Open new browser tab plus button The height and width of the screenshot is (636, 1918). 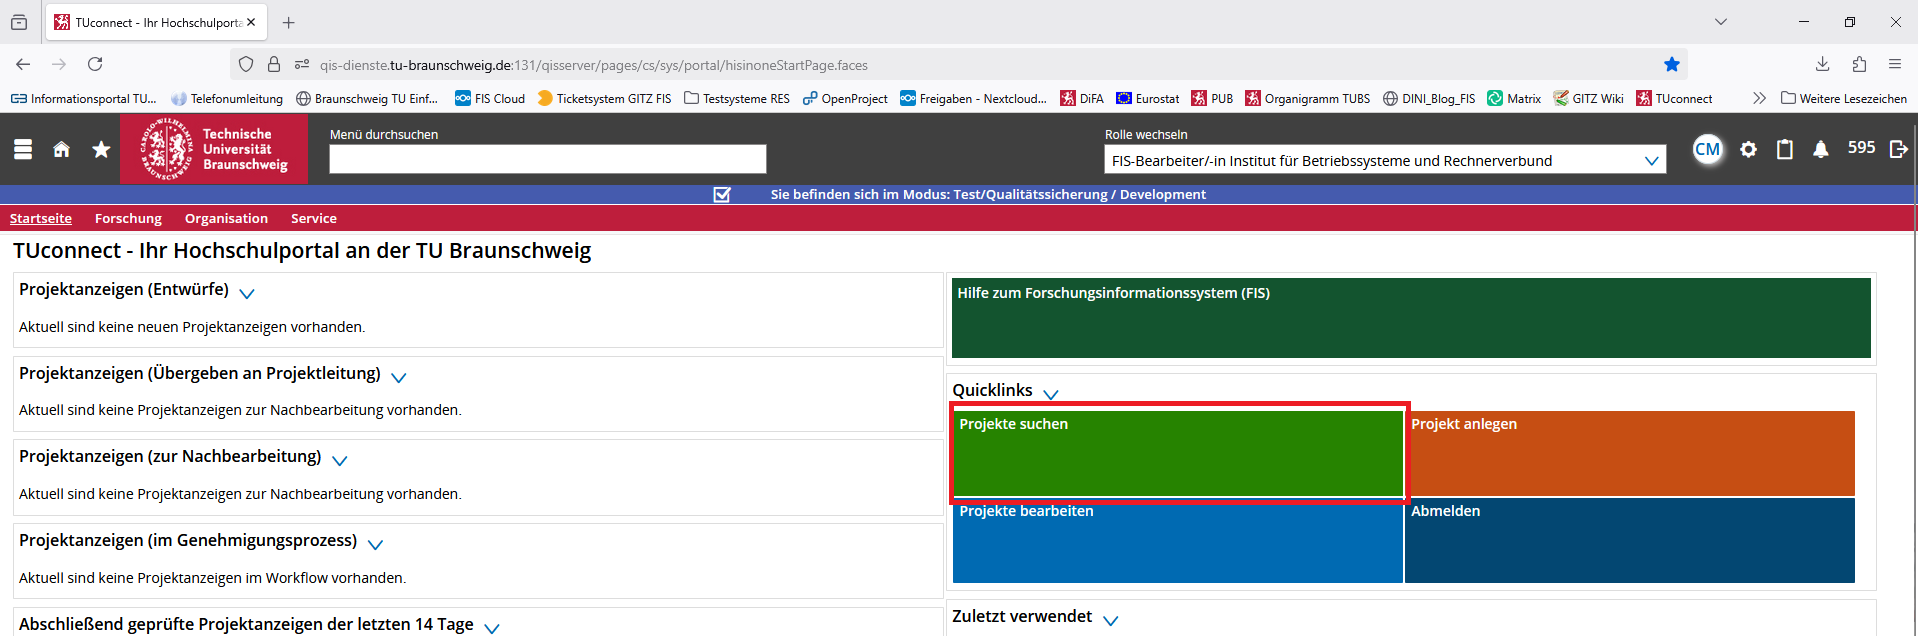[x=289, y=22]
